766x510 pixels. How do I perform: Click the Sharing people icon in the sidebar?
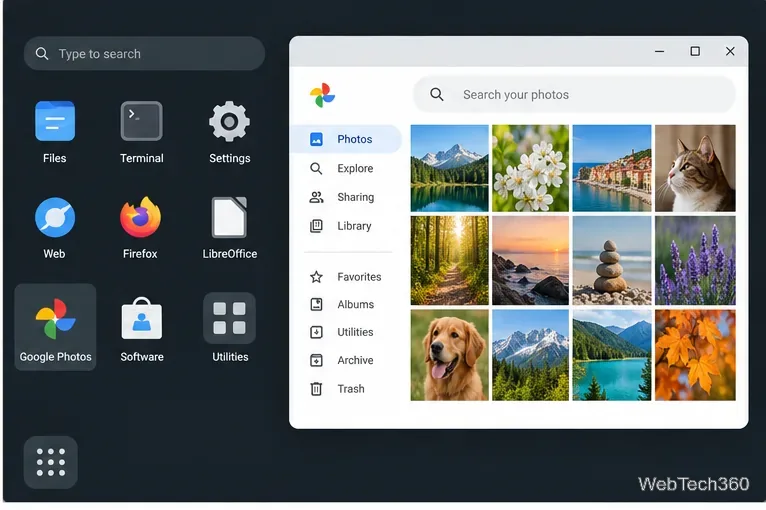[x=316, y=197]
